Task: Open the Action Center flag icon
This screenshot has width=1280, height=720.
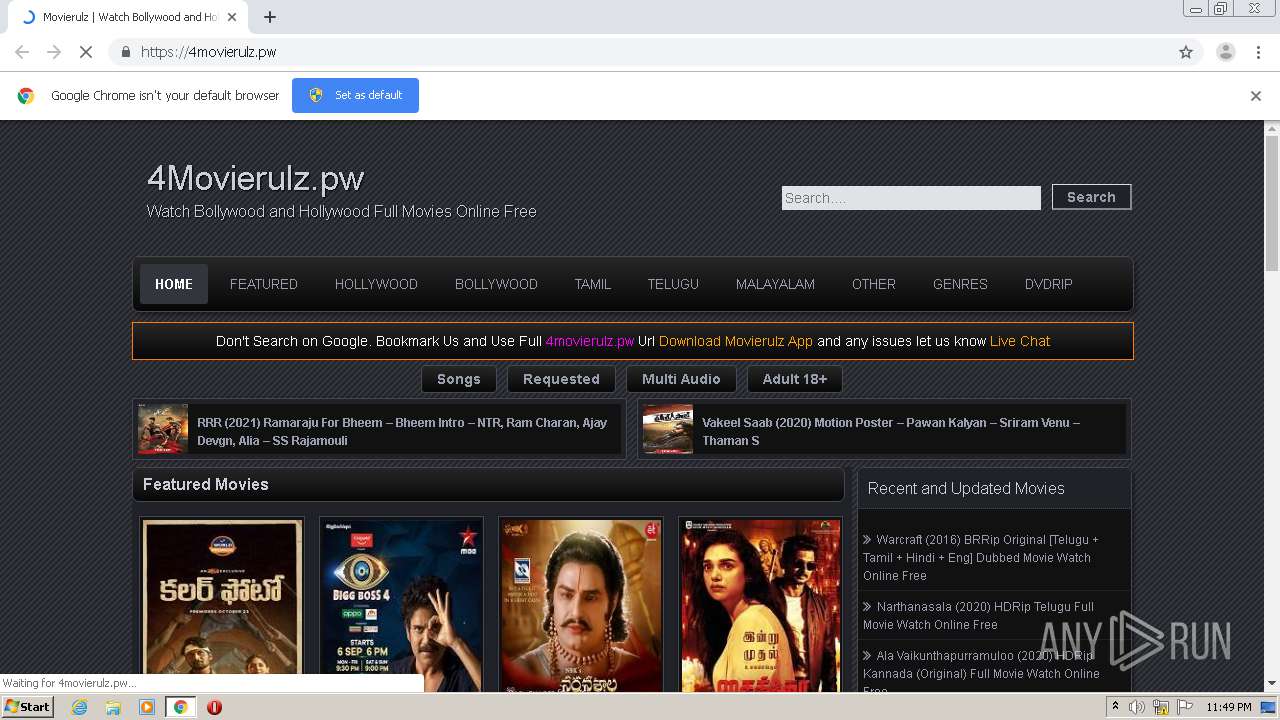Action: coord(1183,707)
